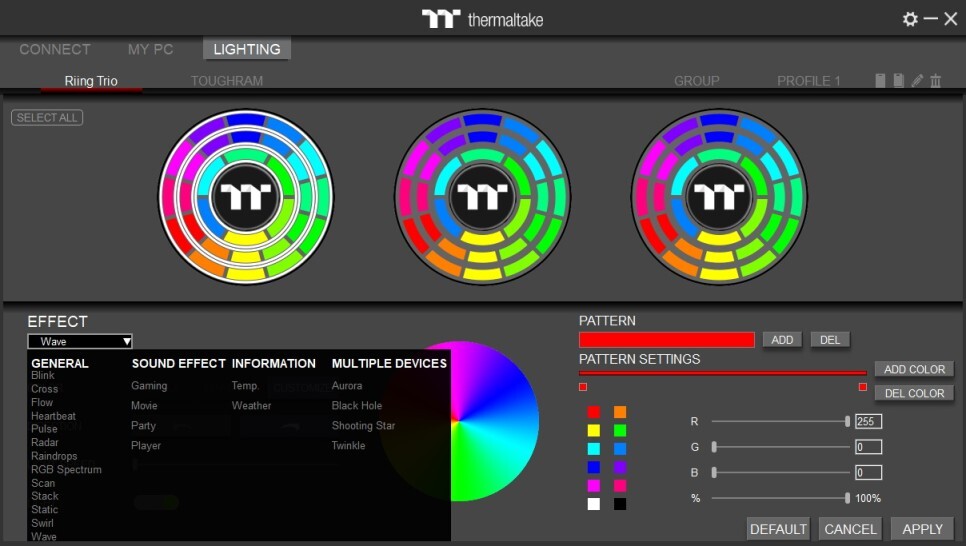Click the R slider handle
This screenshot has width=966, height=546.
pos(847,422)
